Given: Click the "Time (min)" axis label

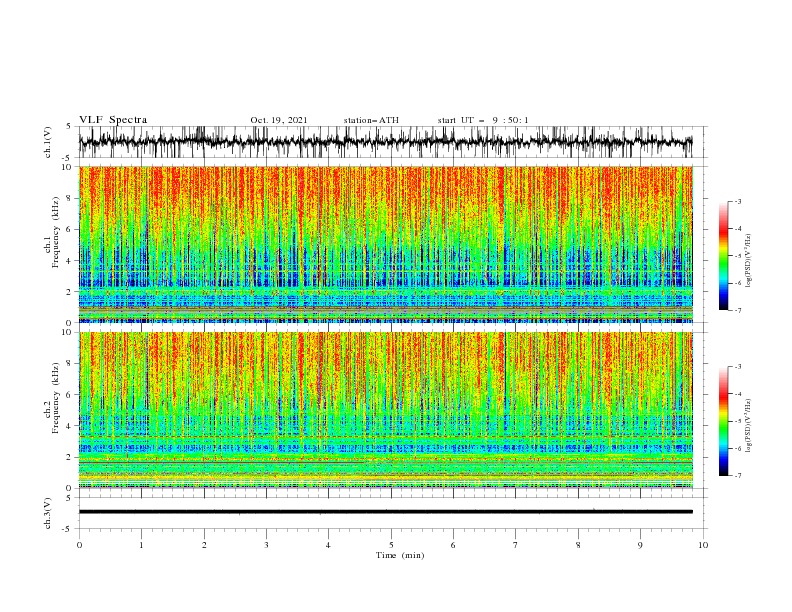Looking at the screenshot, I should click(400, 555).
